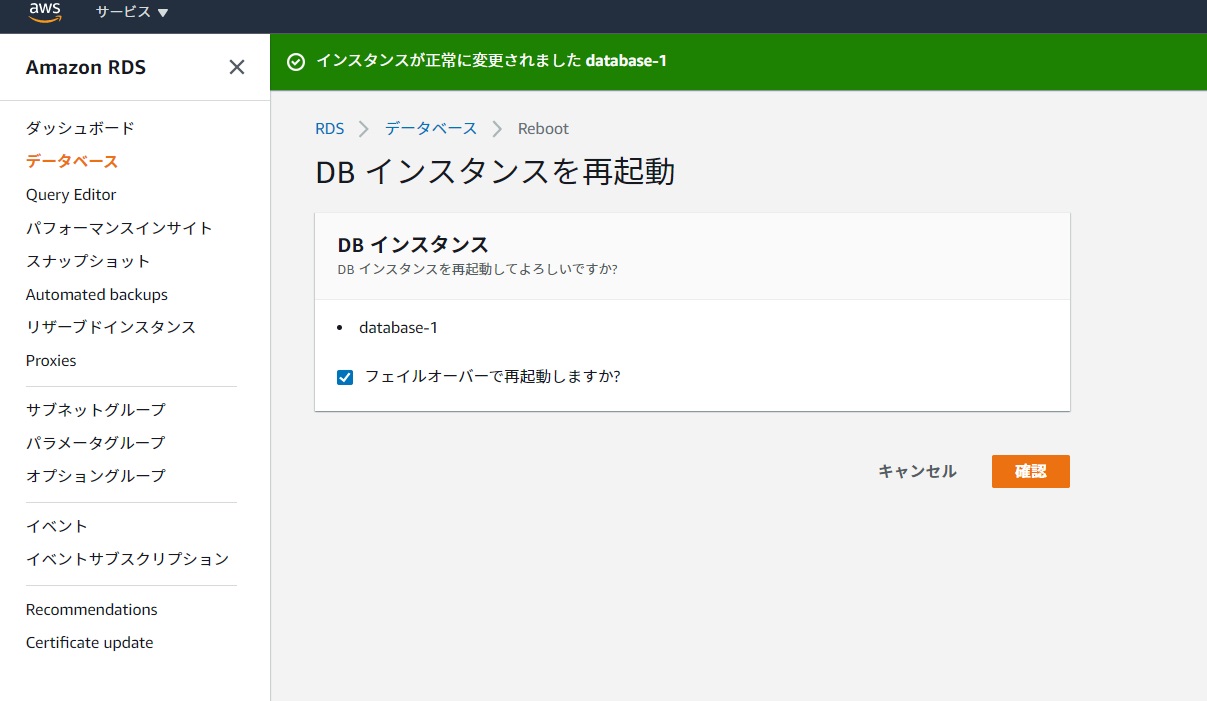Go to パフォーマンスインサイト
This screenshot has height=701, width=1207.
pyautogui.click(x=119, y=228)
